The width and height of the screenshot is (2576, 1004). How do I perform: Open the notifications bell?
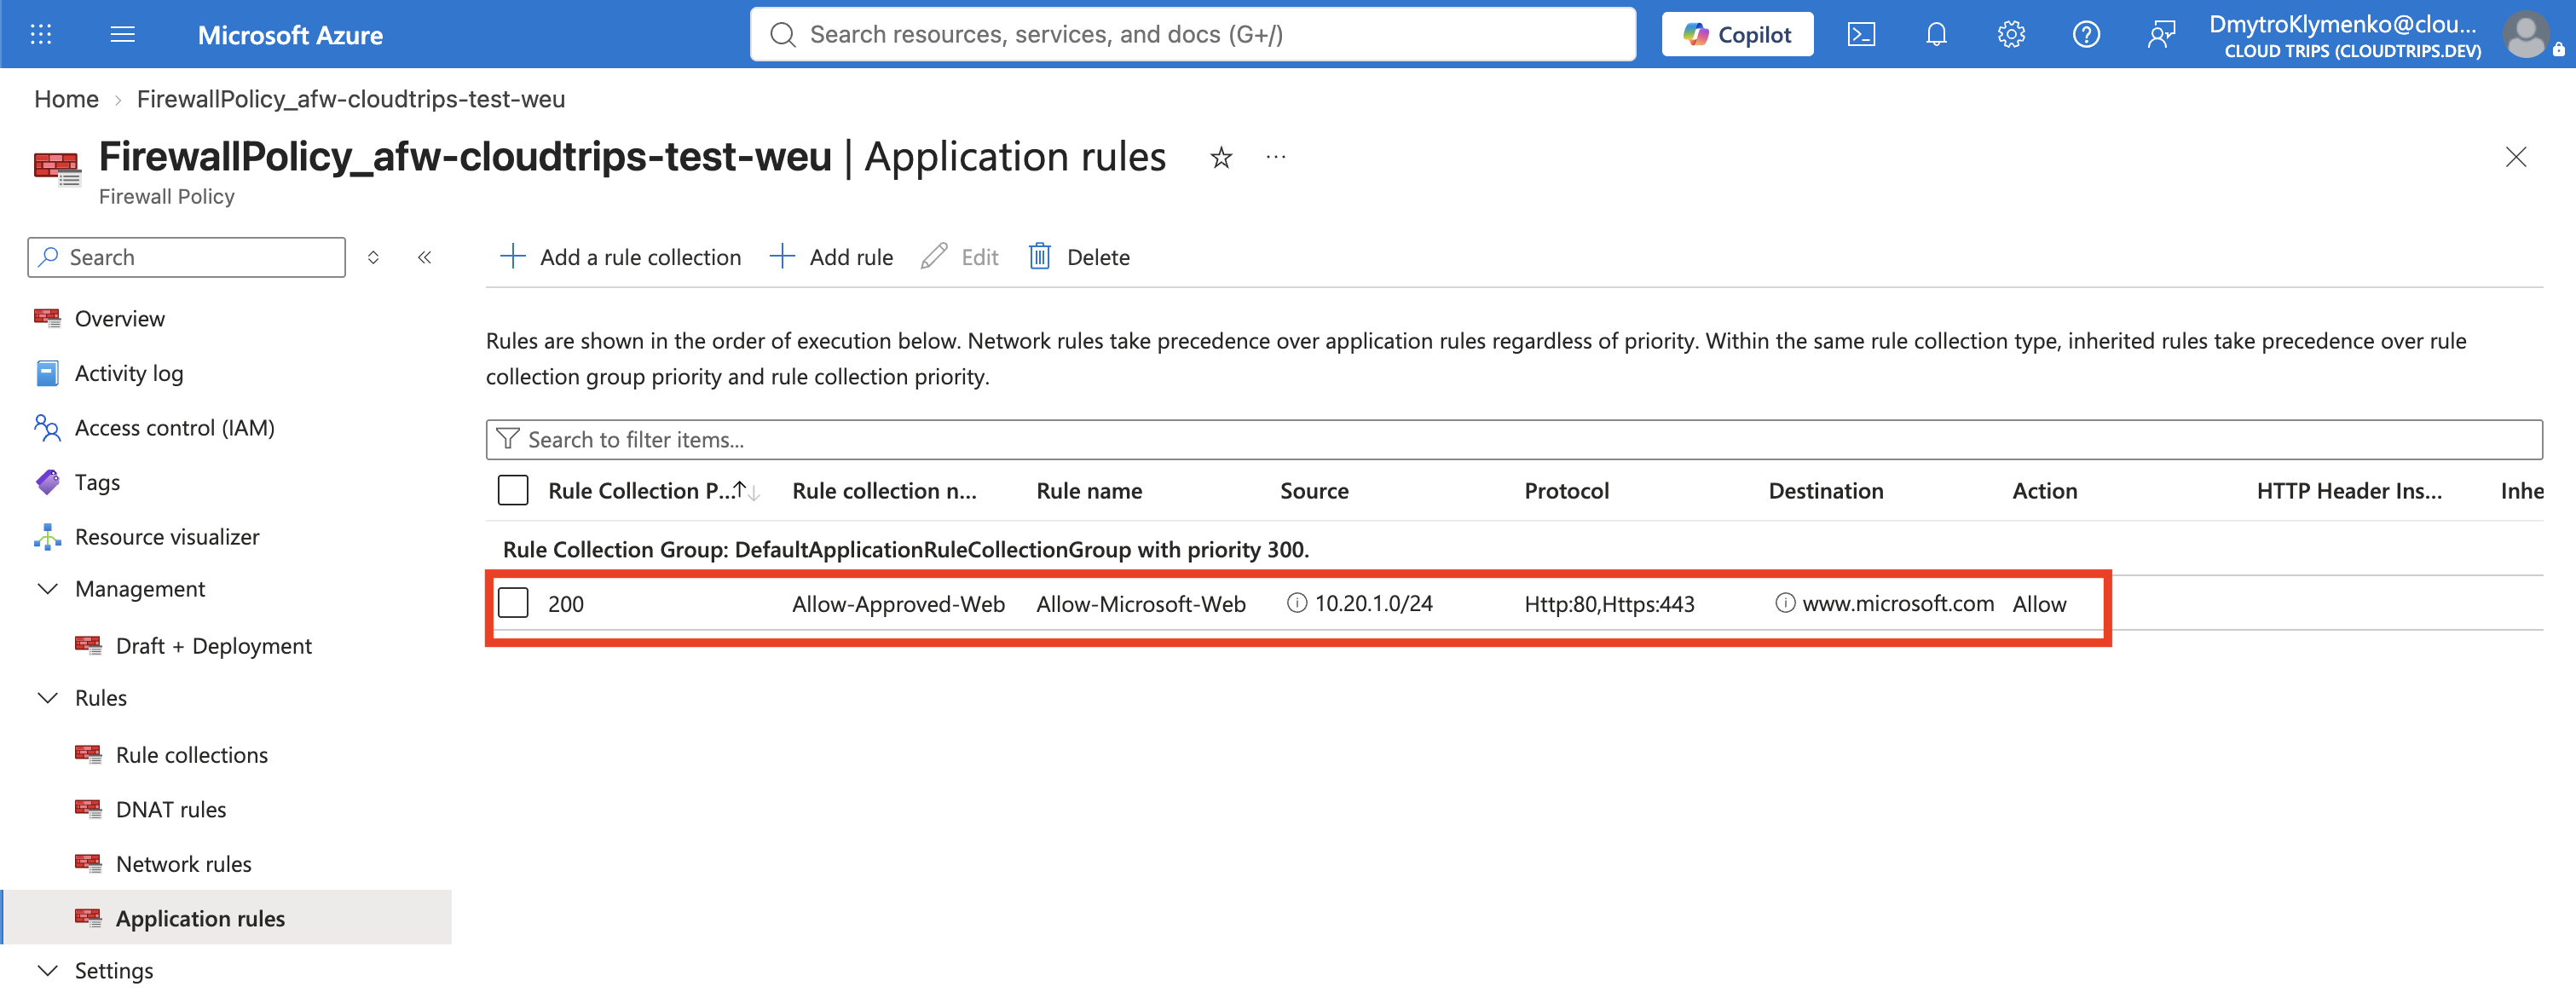1936,35
